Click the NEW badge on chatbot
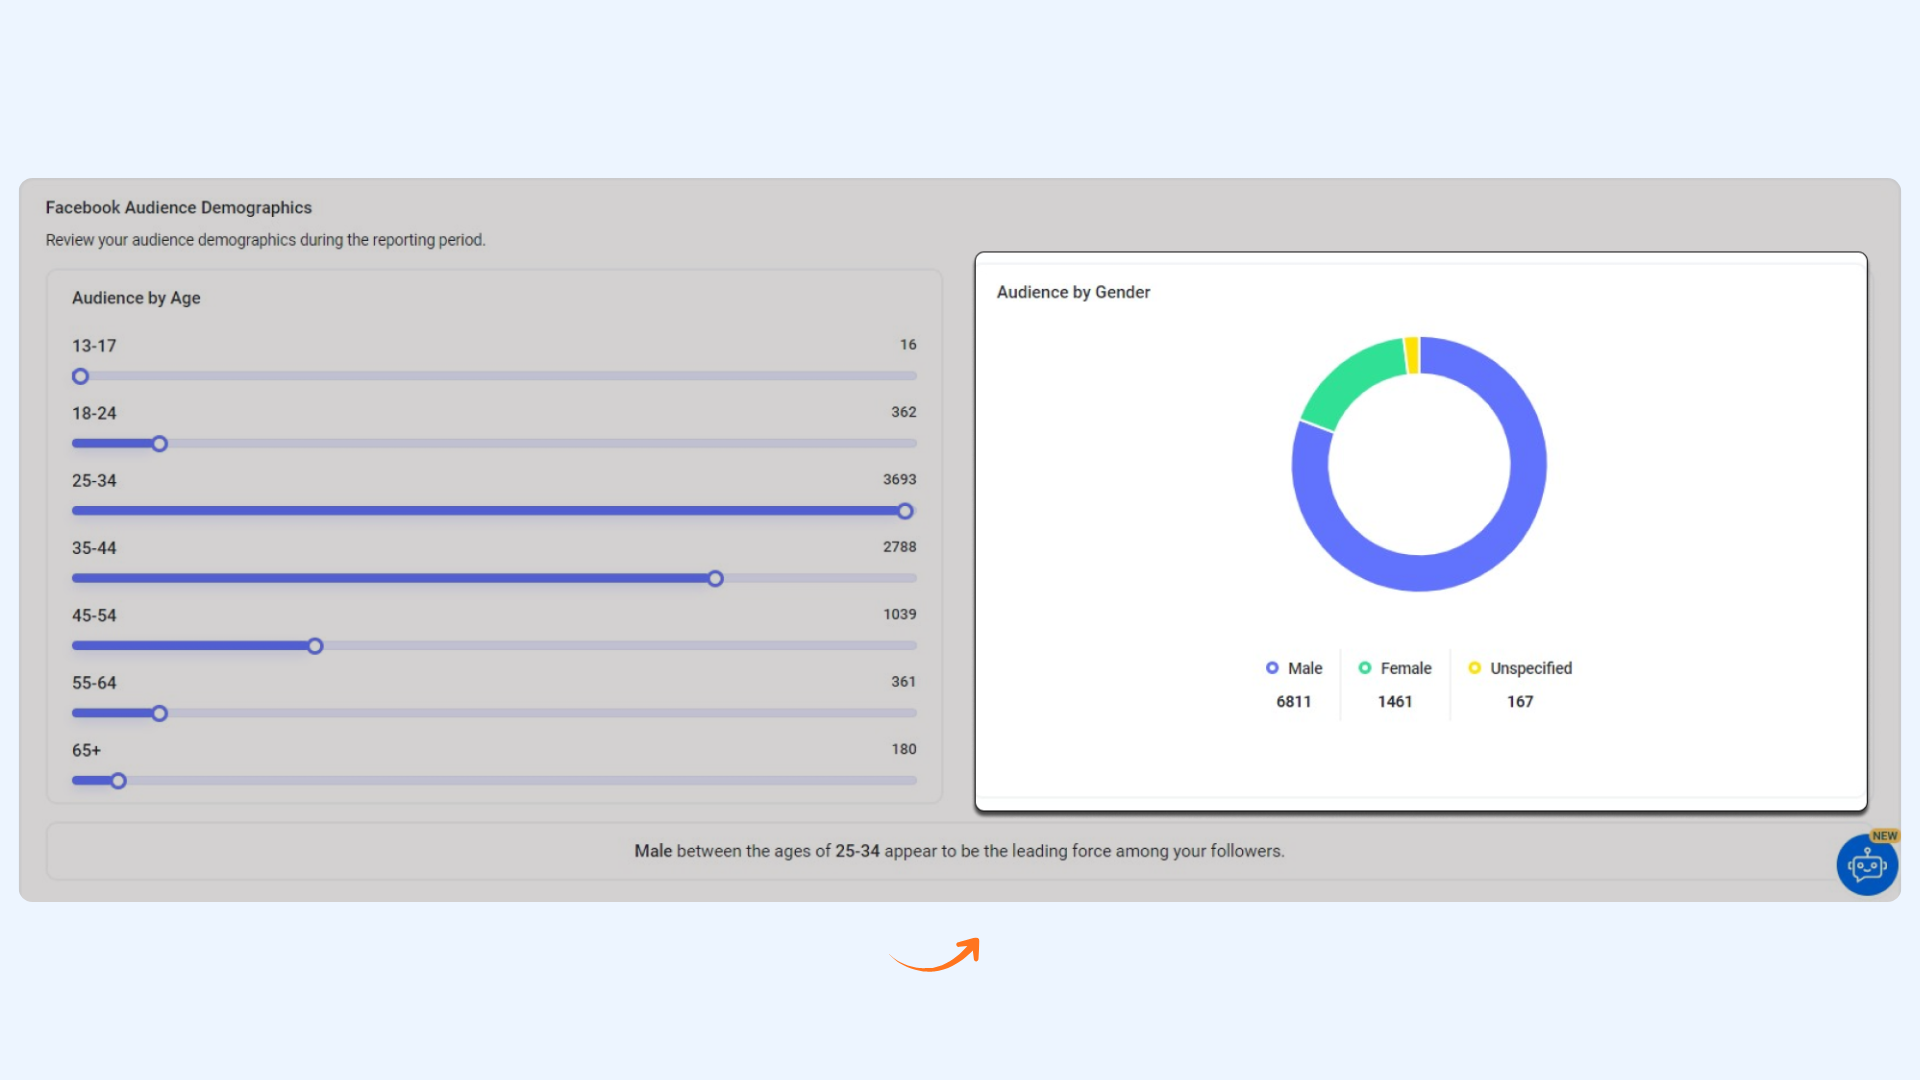 1884,836
